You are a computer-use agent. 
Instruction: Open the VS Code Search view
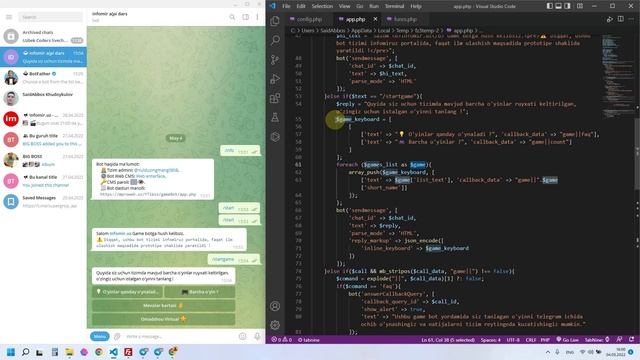275,40
